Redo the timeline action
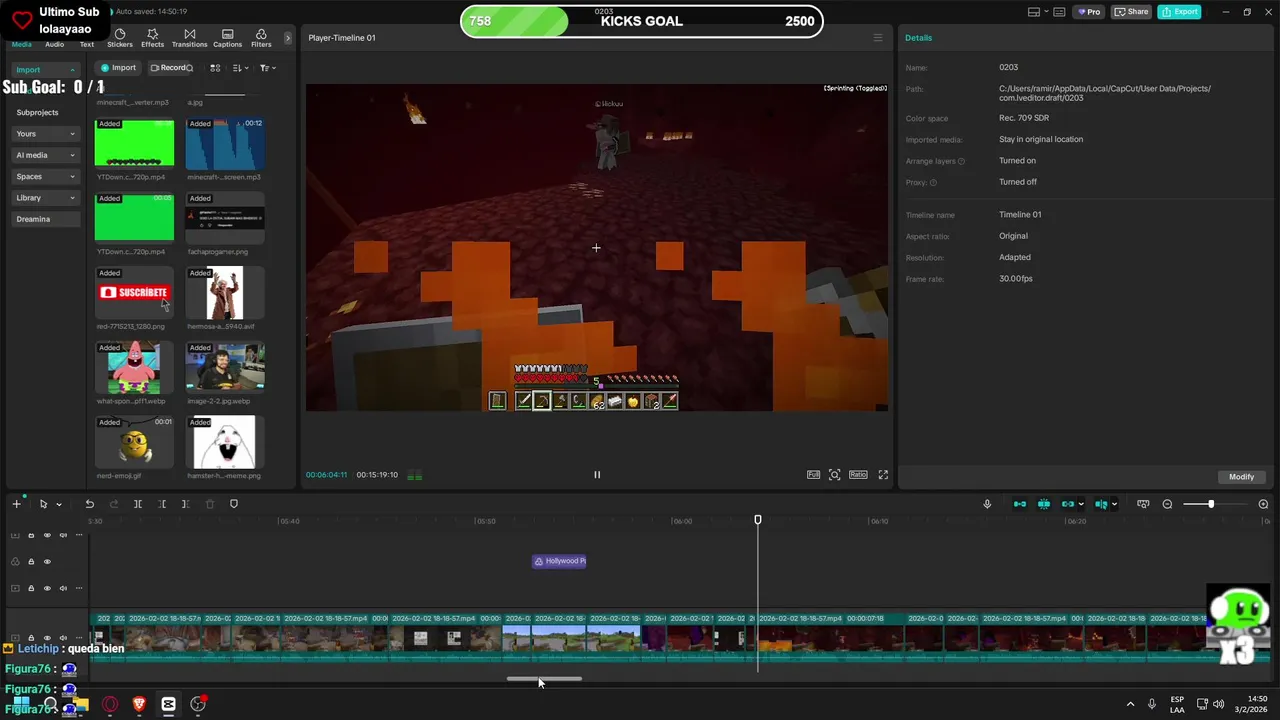Viewport: 1280px width, 720px height. (x=114, y=504)
